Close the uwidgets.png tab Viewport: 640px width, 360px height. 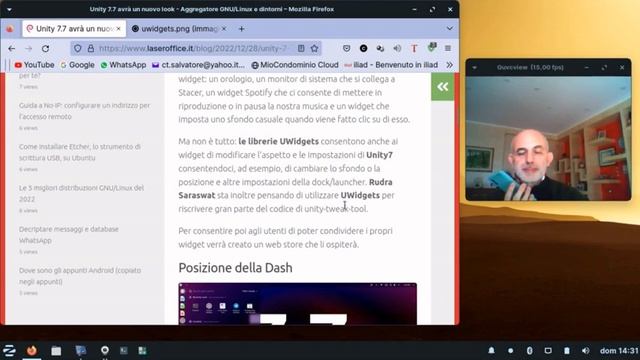[x=224, y=29]
